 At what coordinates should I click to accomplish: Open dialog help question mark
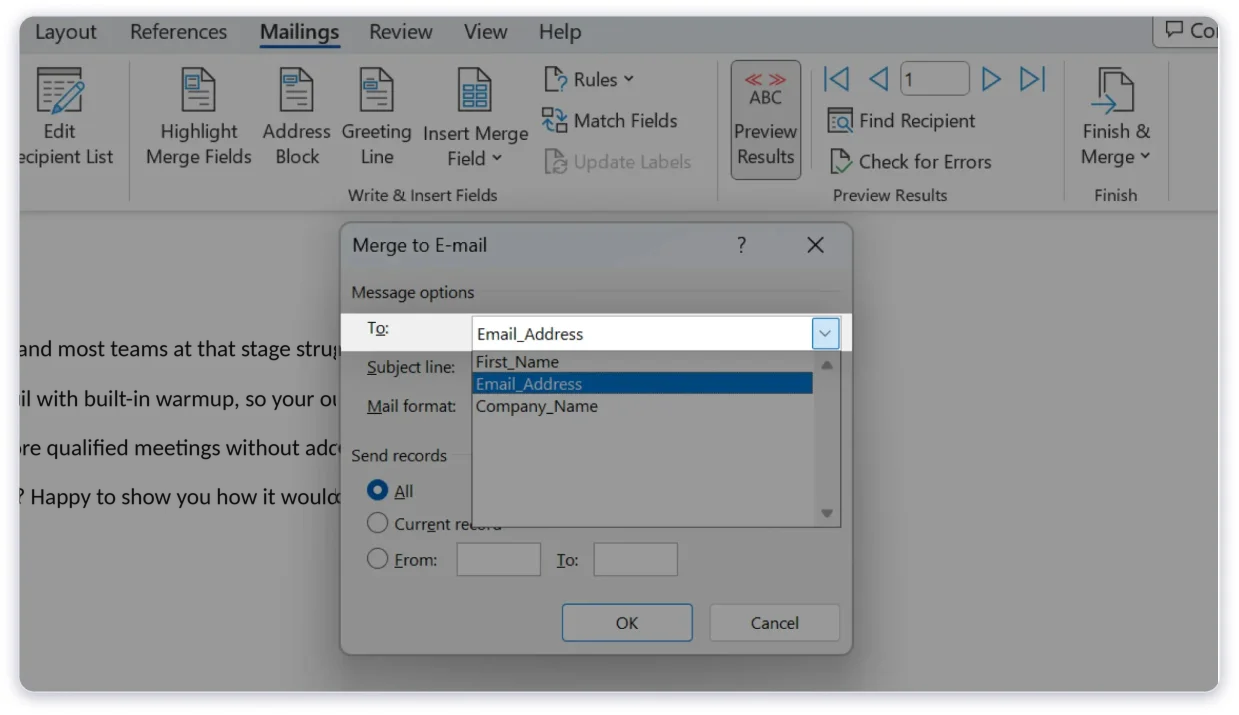[741, 245]
